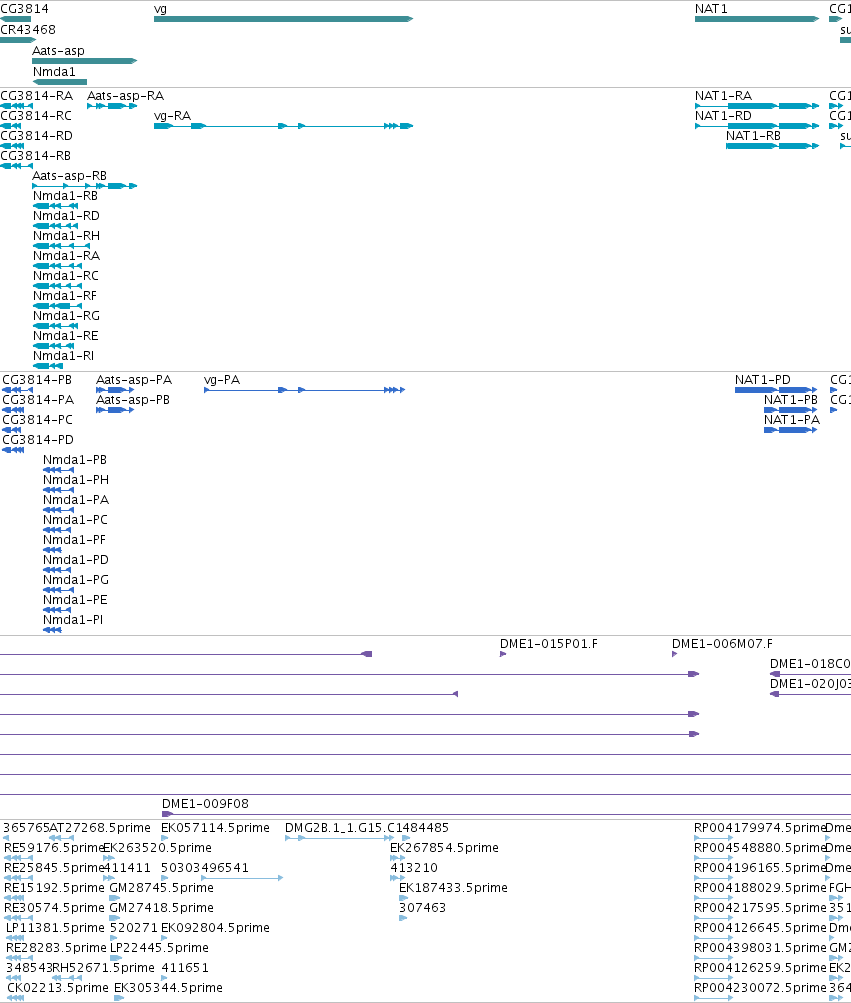Image resolution: width=851 pixels, height=1003 pixels.
Task: Select the RP004548880.5prime EST label
Action: tap(760, 848)
